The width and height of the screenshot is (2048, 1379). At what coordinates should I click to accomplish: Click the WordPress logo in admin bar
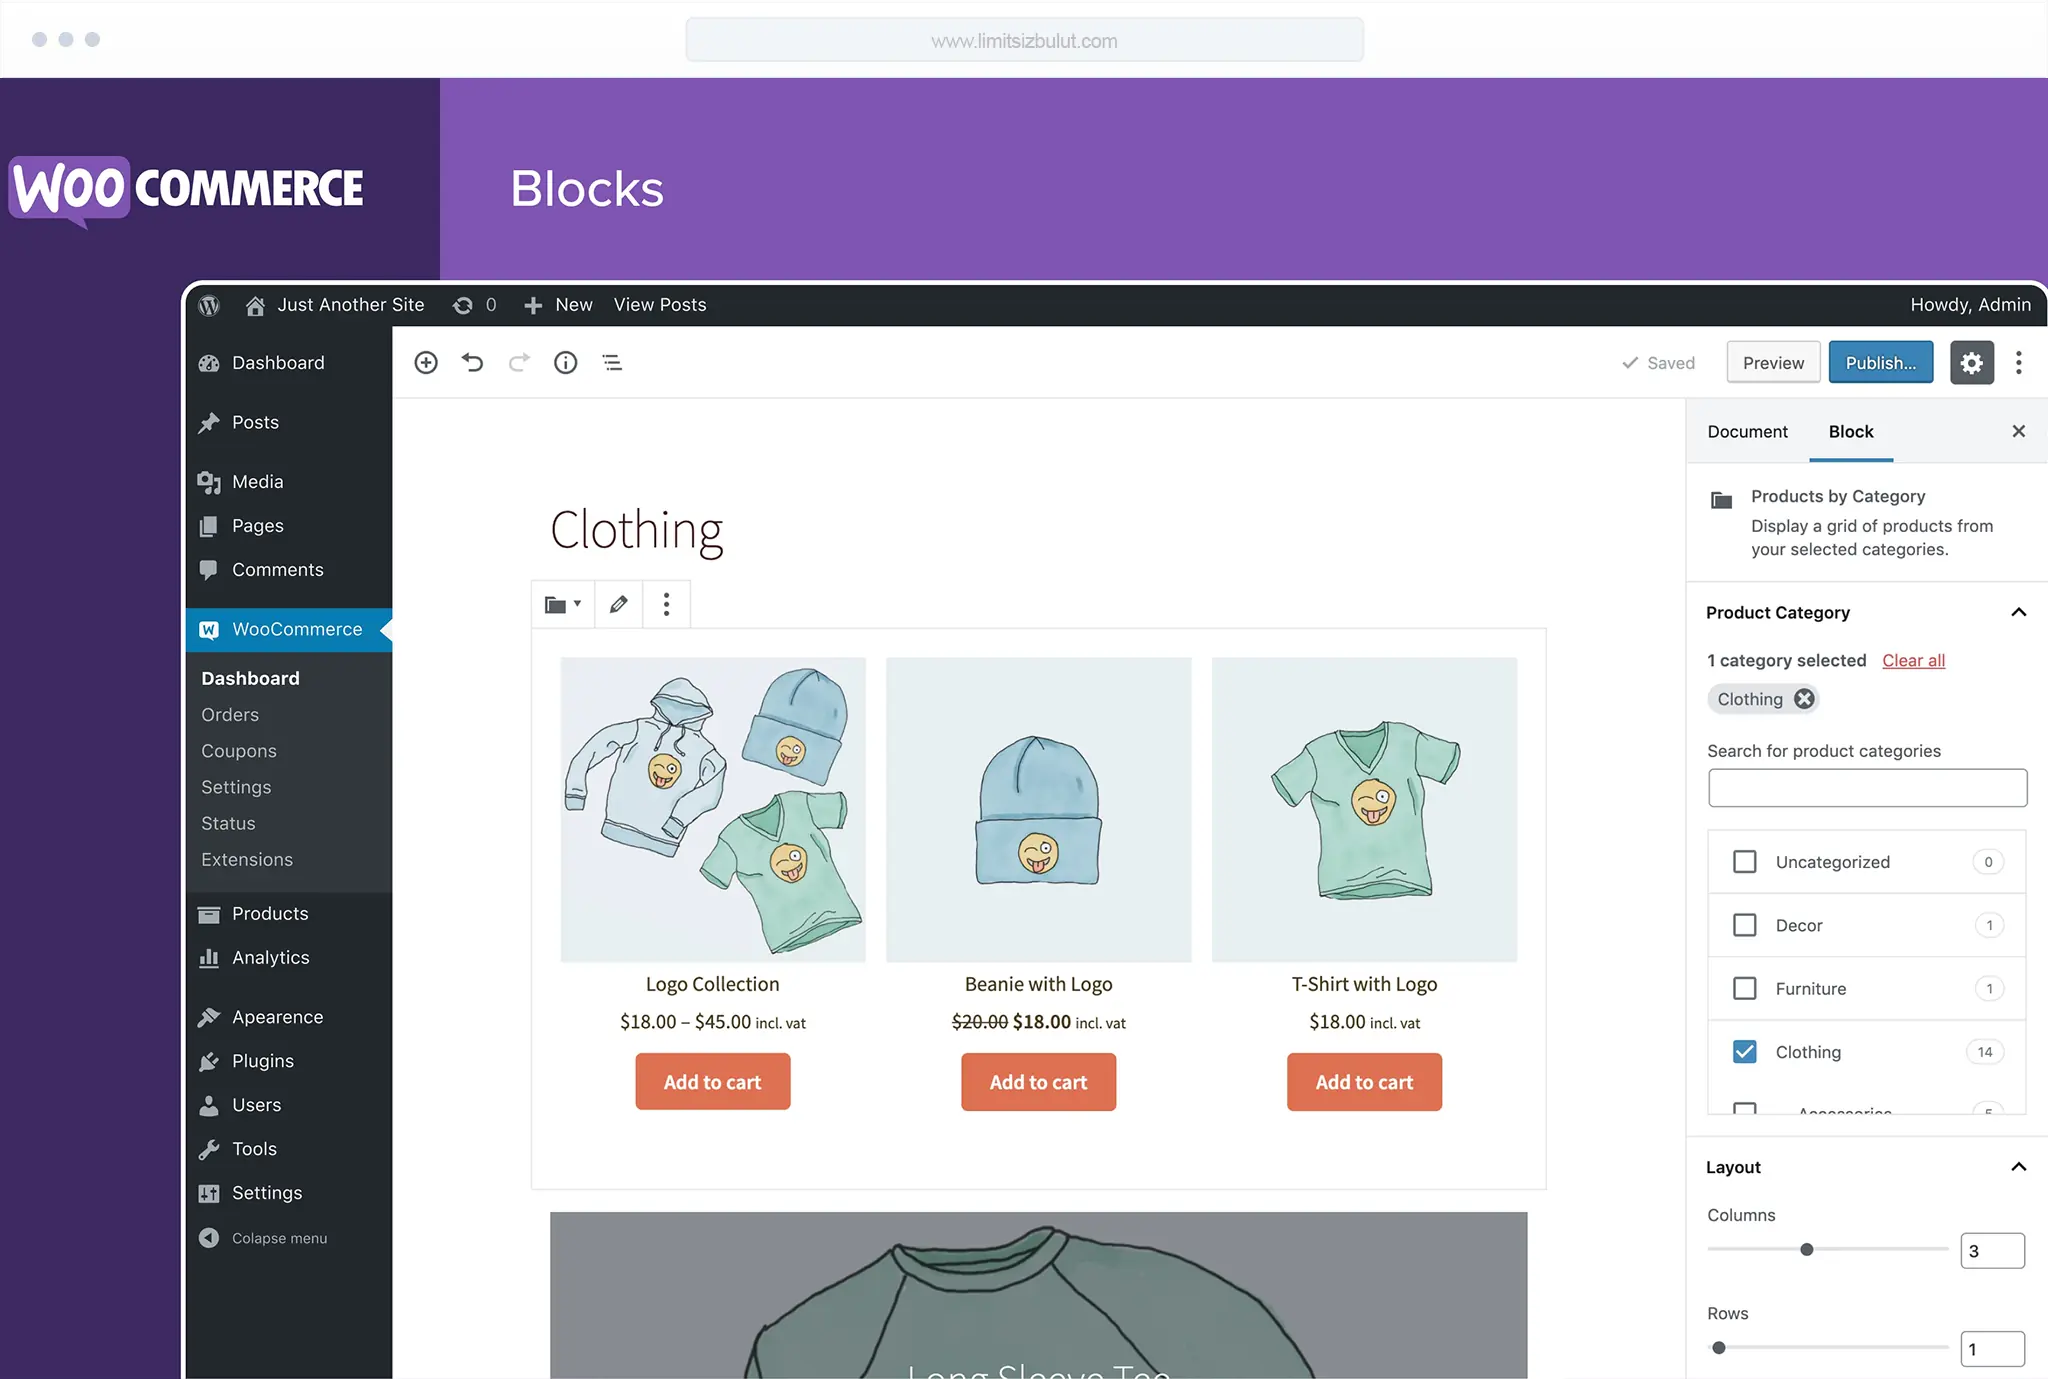(209, 305)
